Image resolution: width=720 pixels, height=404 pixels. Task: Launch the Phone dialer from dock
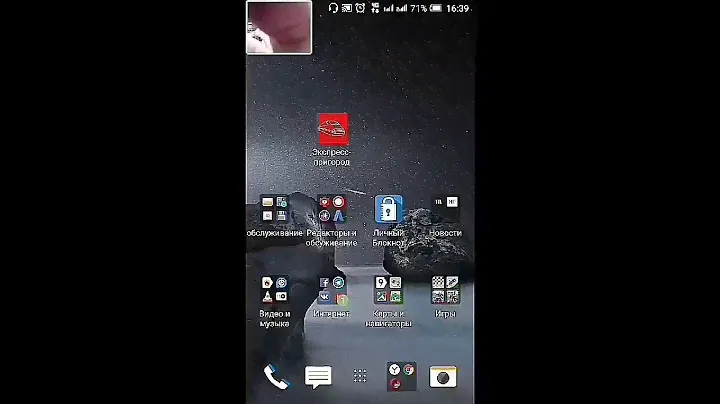275,376
